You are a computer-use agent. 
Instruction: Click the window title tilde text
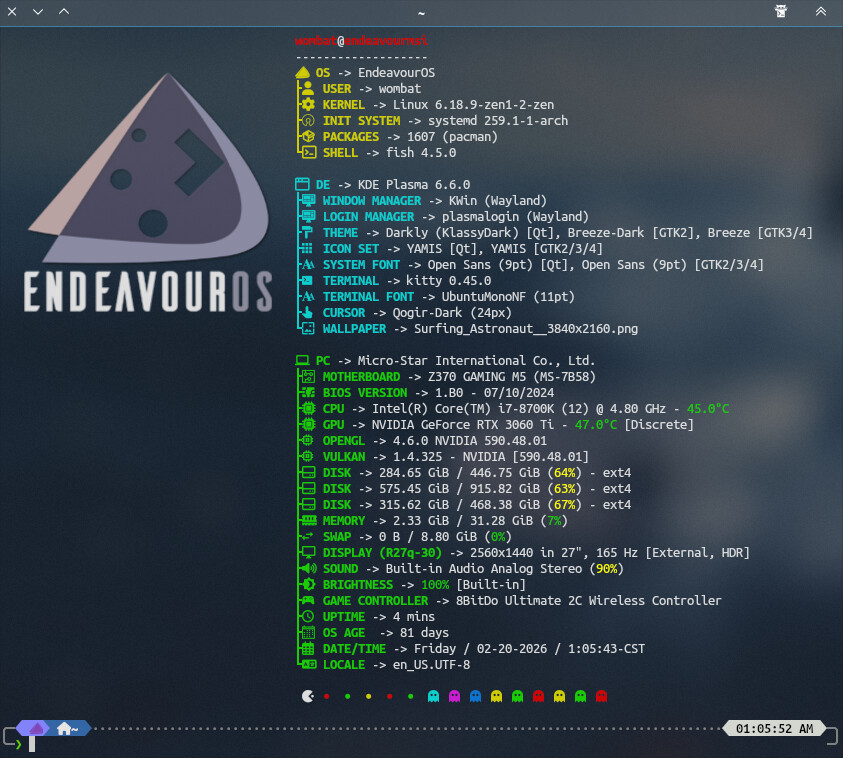(421, 12)
